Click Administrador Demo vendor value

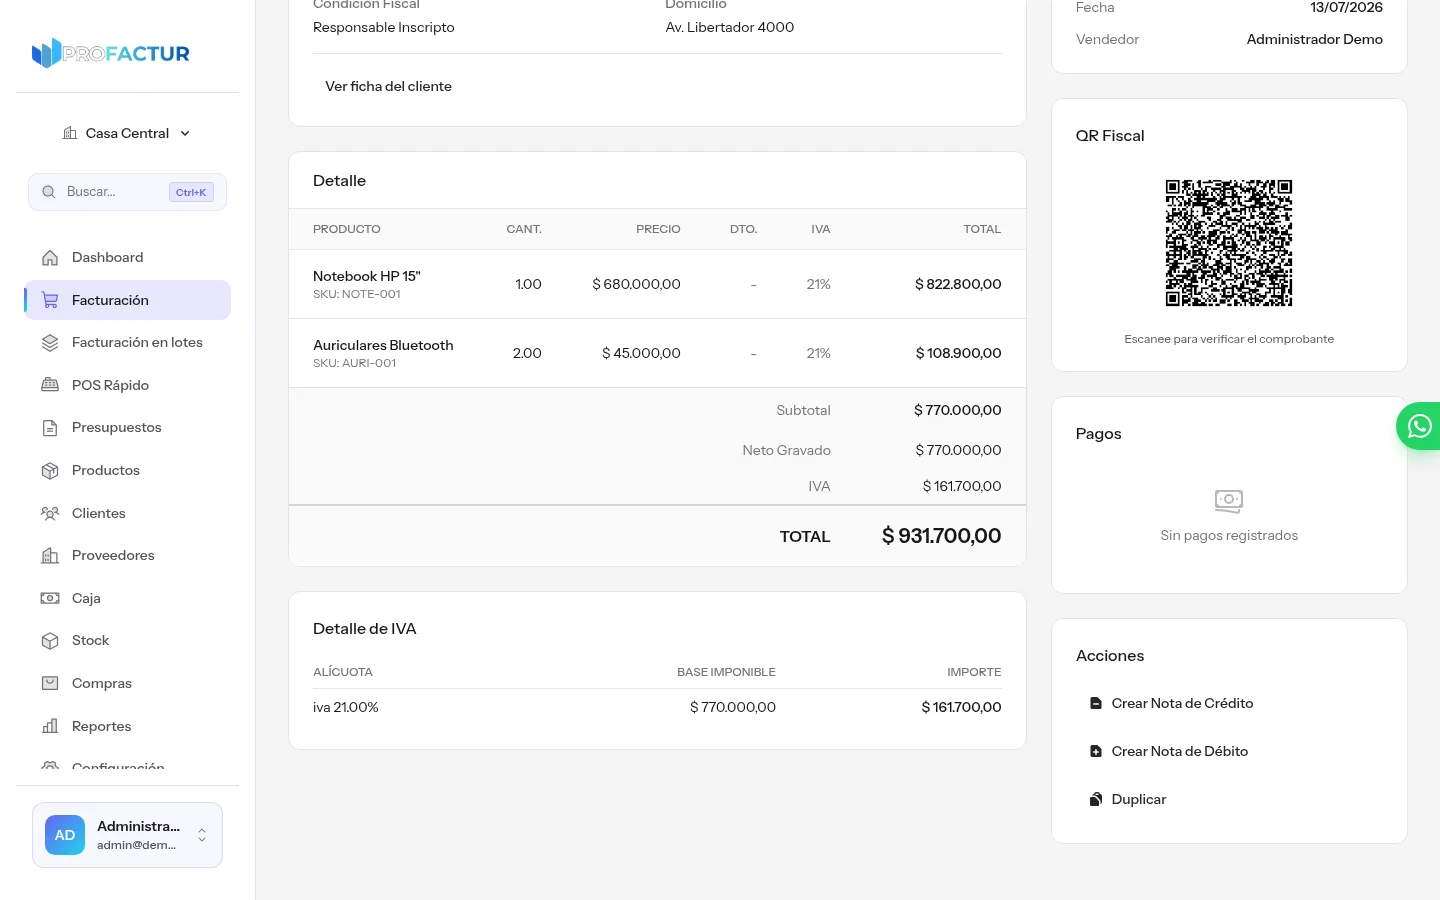(1314, 39)
